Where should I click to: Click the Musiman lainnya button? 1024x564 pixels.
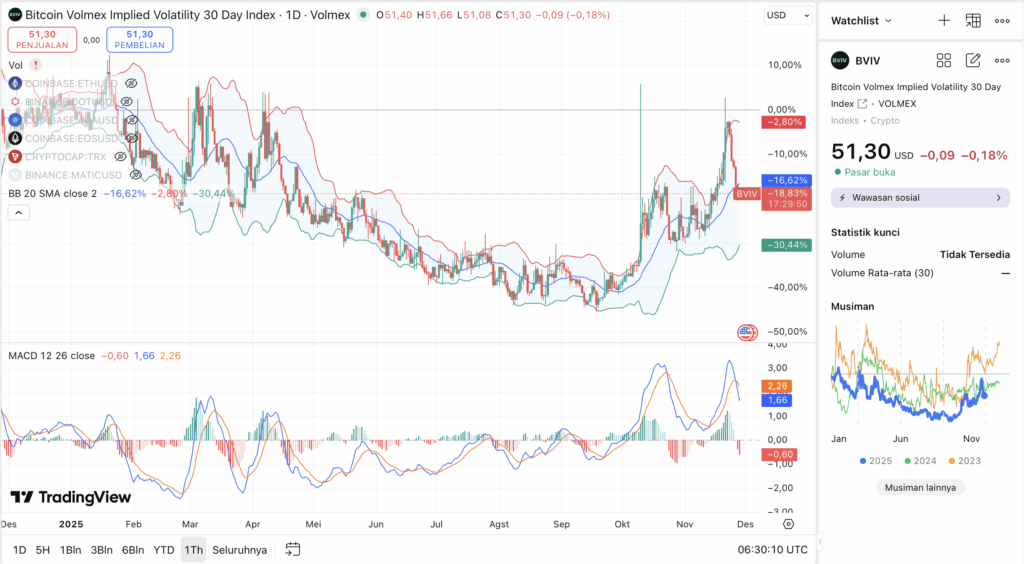[x=919, y=487]
